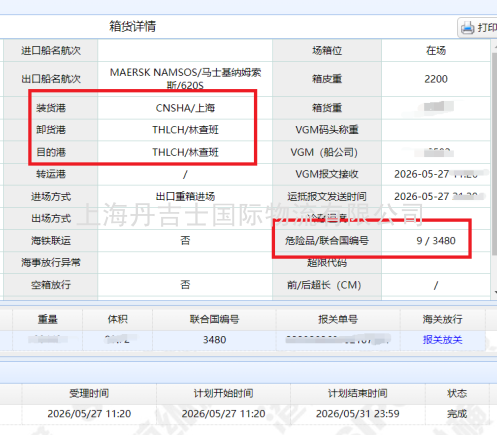Screen dimensions: 497x435
Task: Click the 前/后超长（CM） label
Action: [324, 285]
